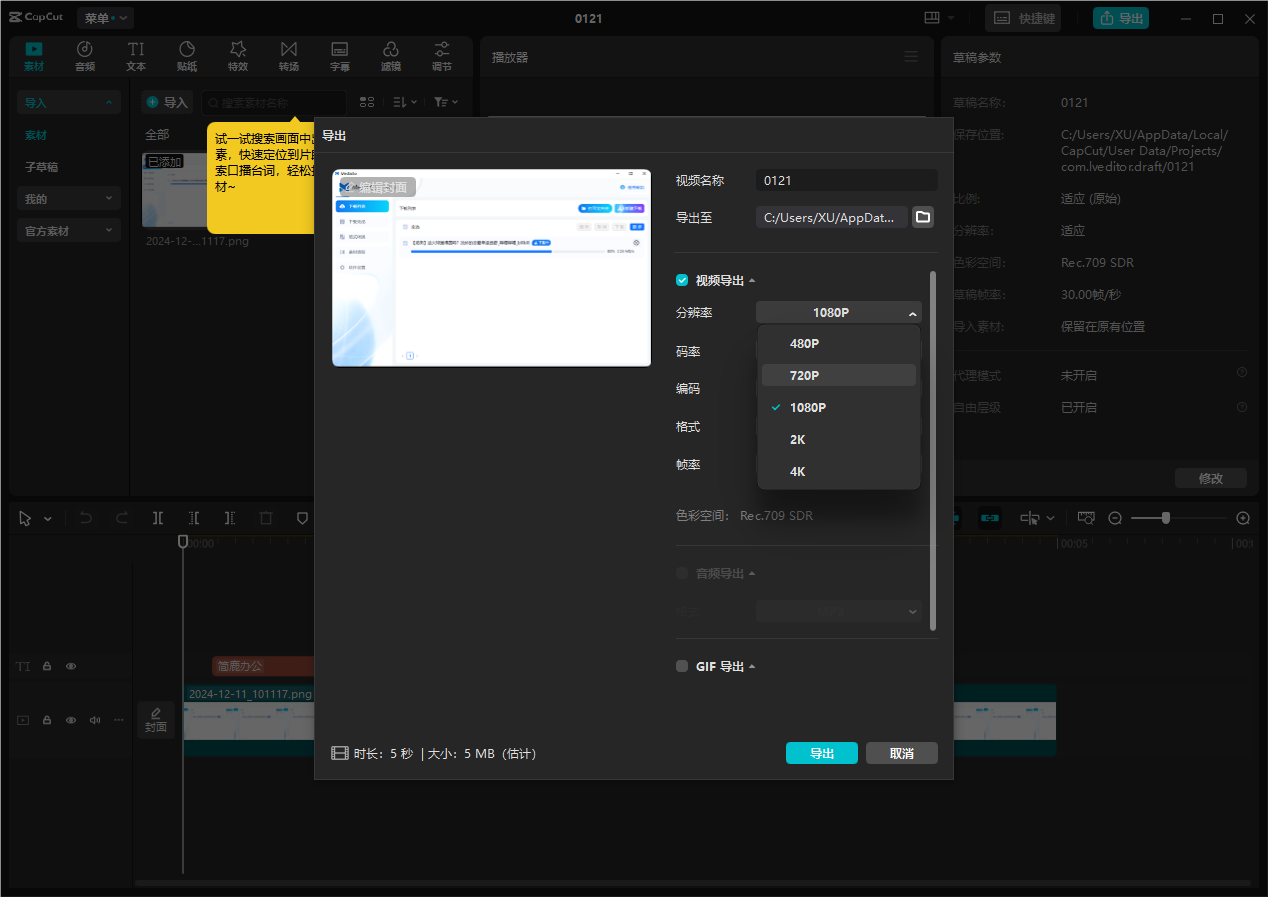Viewport: 1268px width, 897px height.
Task: Enable the 音频导出 checkbox
Action: pyautogui.click(x=682, y=573)
